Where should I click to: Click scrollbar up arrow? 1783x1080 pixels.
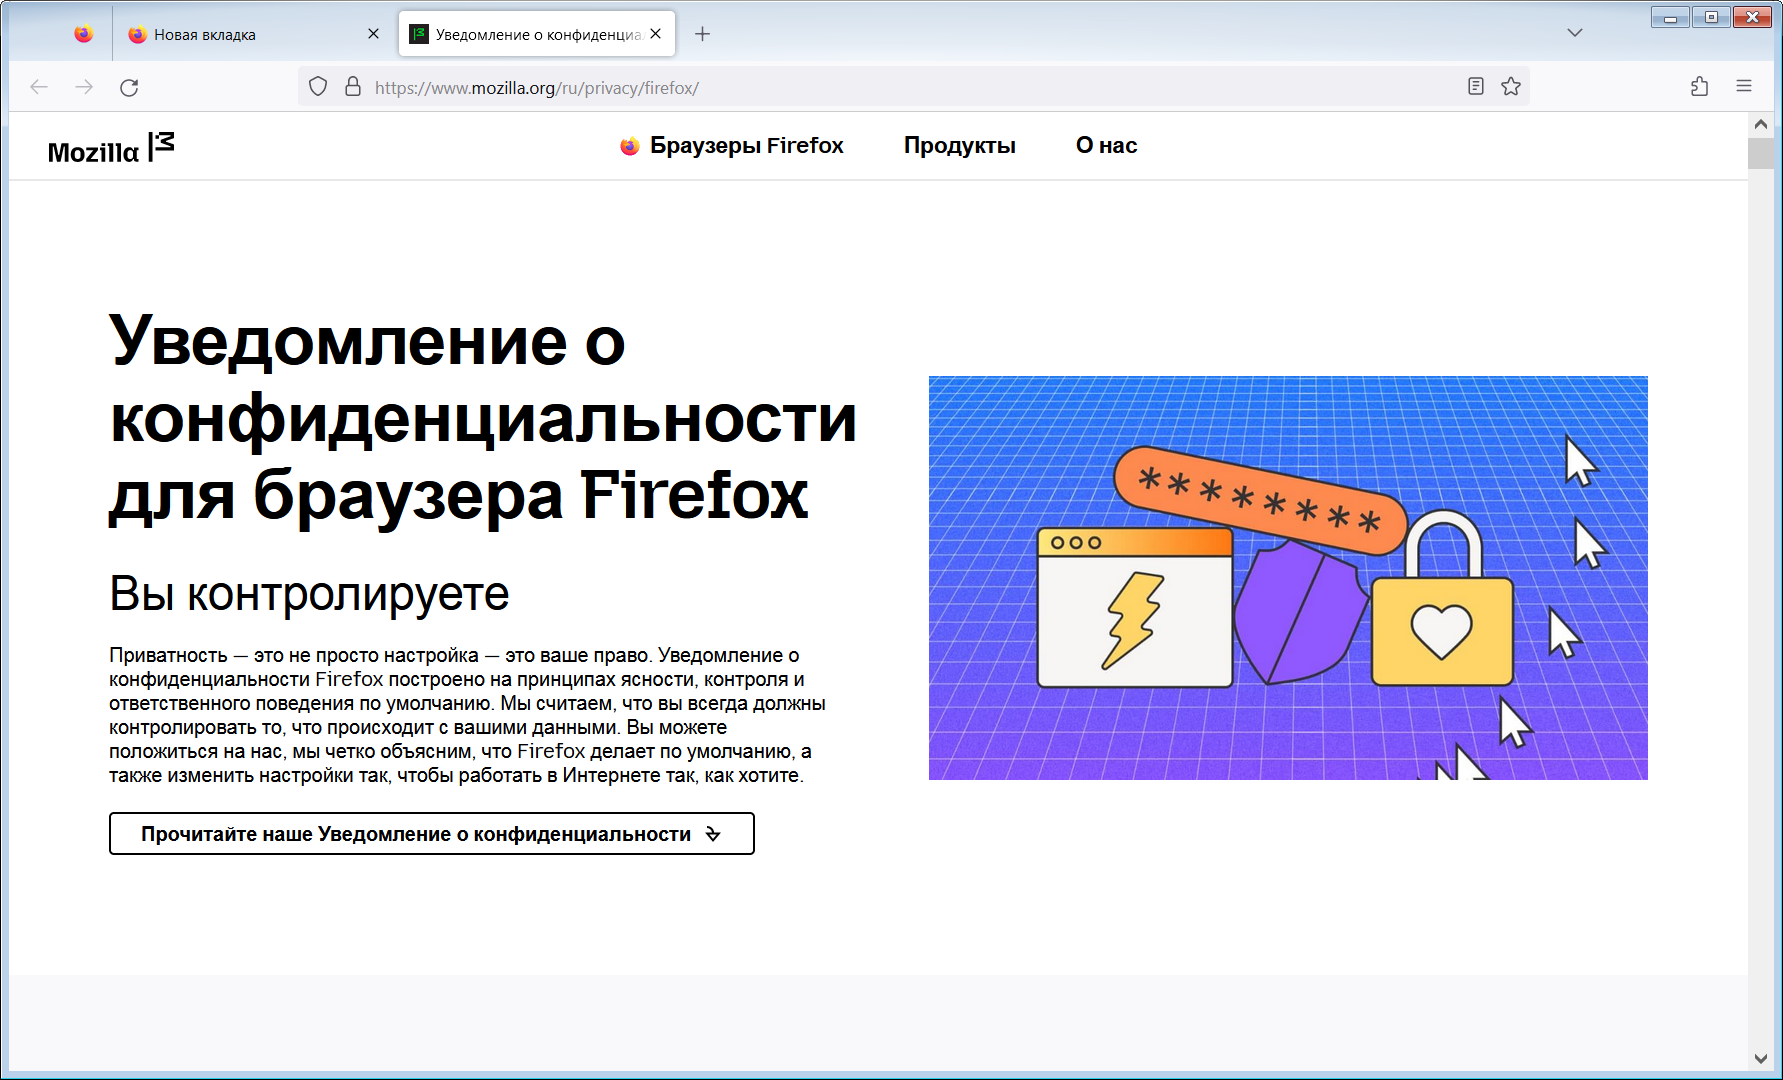(1761, 125)
